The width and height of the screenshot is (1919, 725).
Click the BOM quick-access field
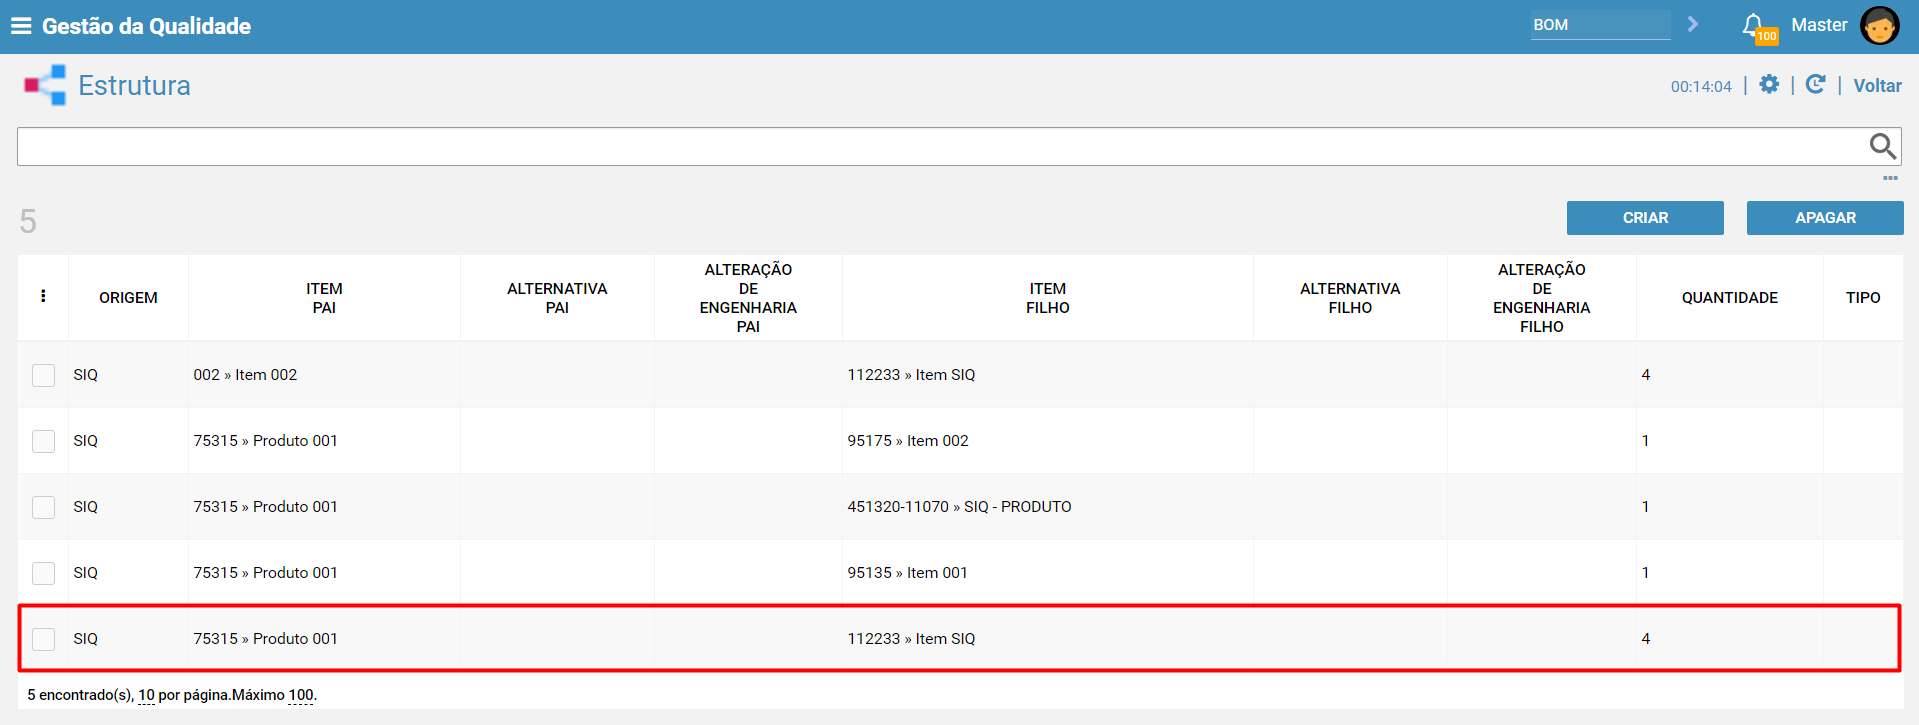[1600, 25]
